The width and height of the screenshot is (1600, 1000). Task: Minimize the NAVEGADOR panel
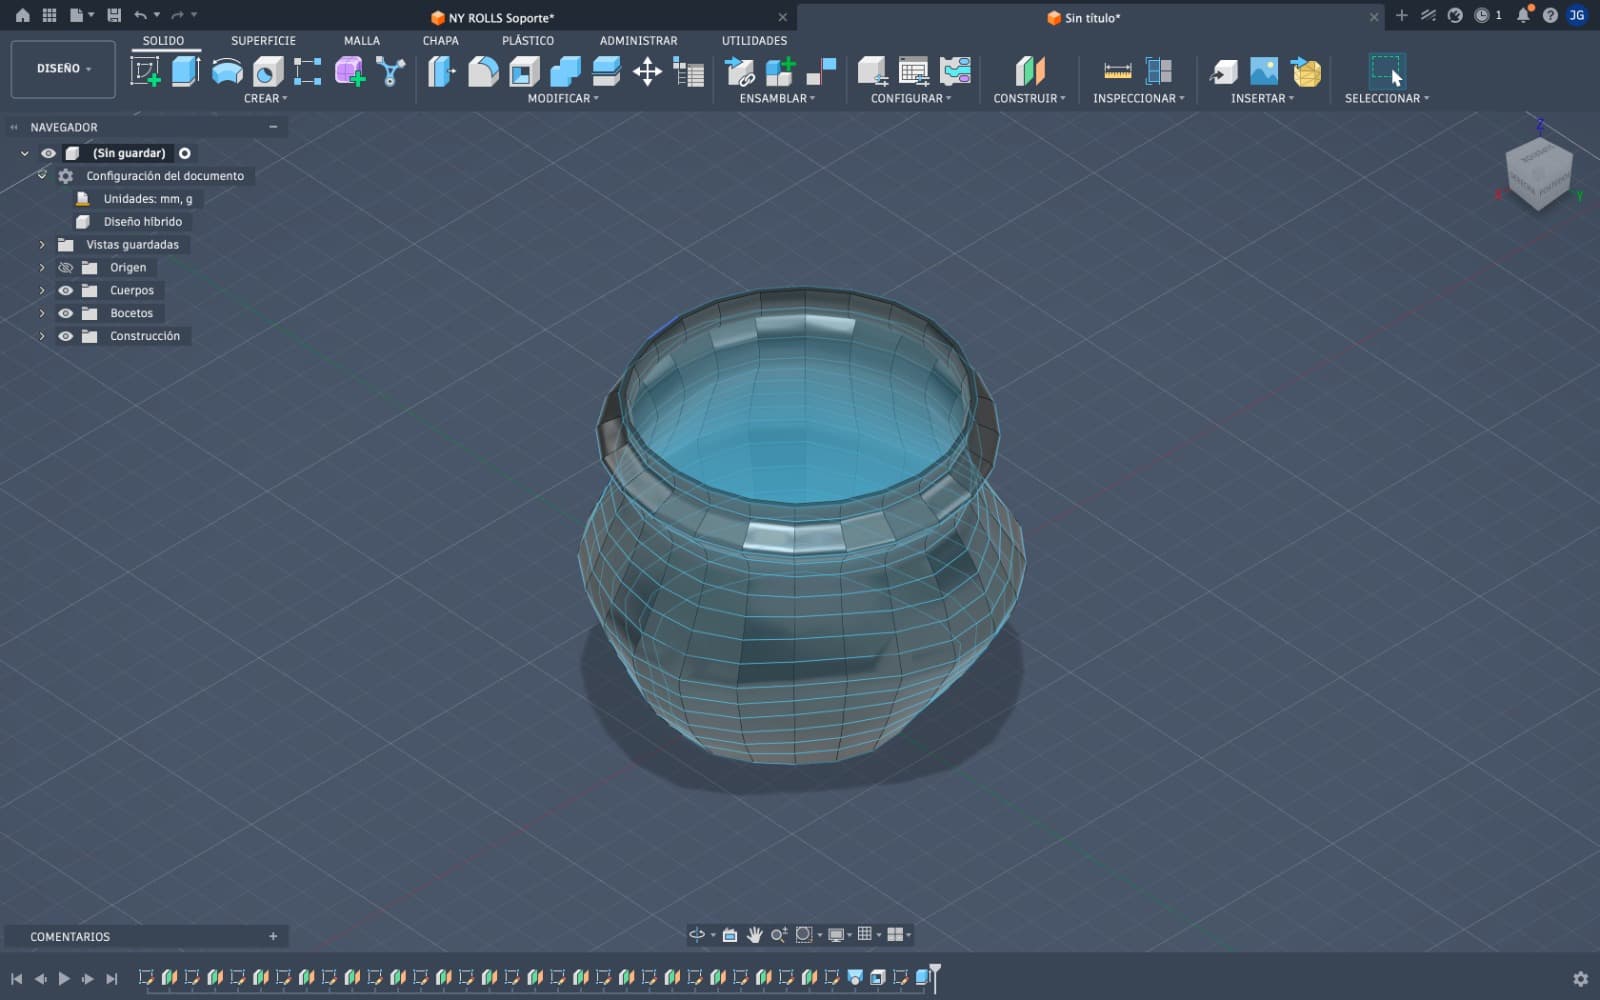273,127
